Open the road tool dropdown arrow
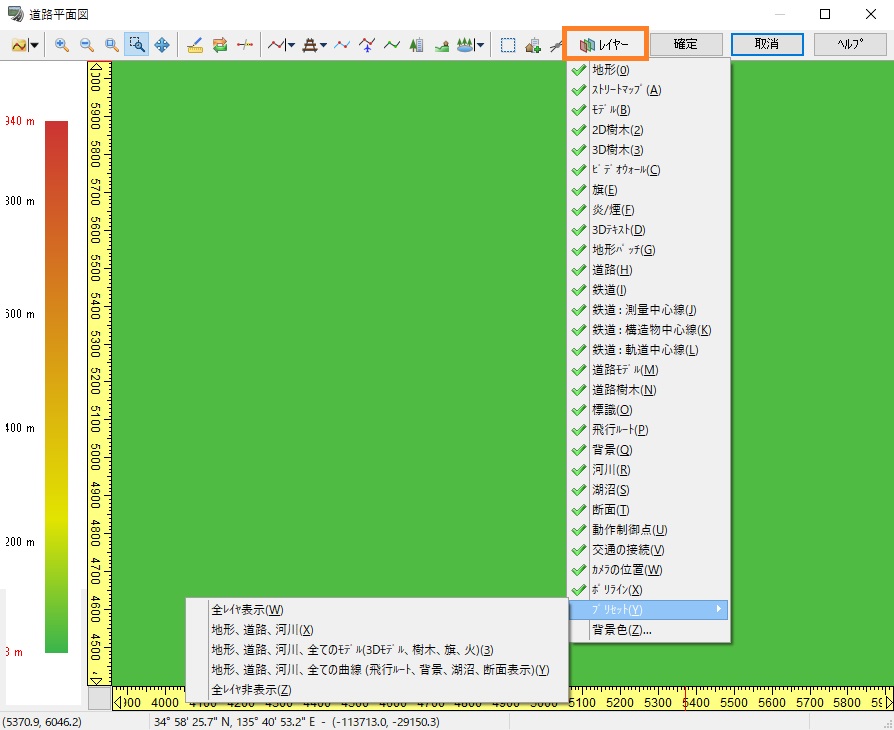Viewport: 894px width, 730px height. pyautogui.click(x=291, y=44)
